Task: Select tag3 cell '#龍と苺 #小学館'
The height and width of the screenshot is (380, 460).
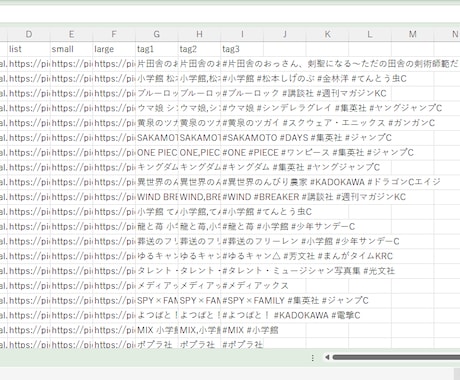Action: point(242,227)
